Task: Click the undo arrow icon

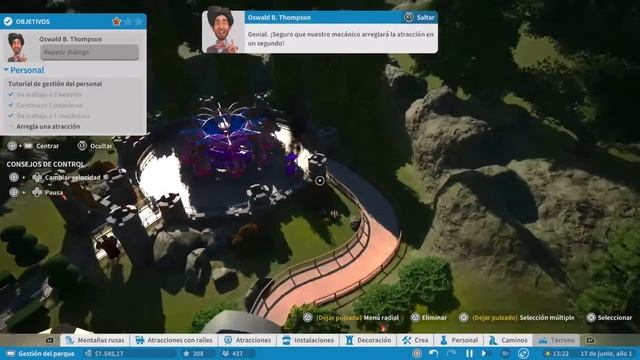Action: [433, 353]
